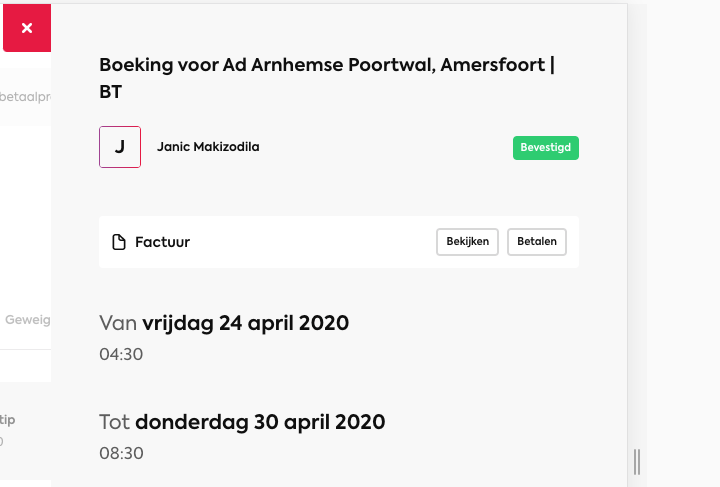Click the J avatar of Janic Makizodila
The height and width of the screenshot is (487, 720).
coord(120,147)
